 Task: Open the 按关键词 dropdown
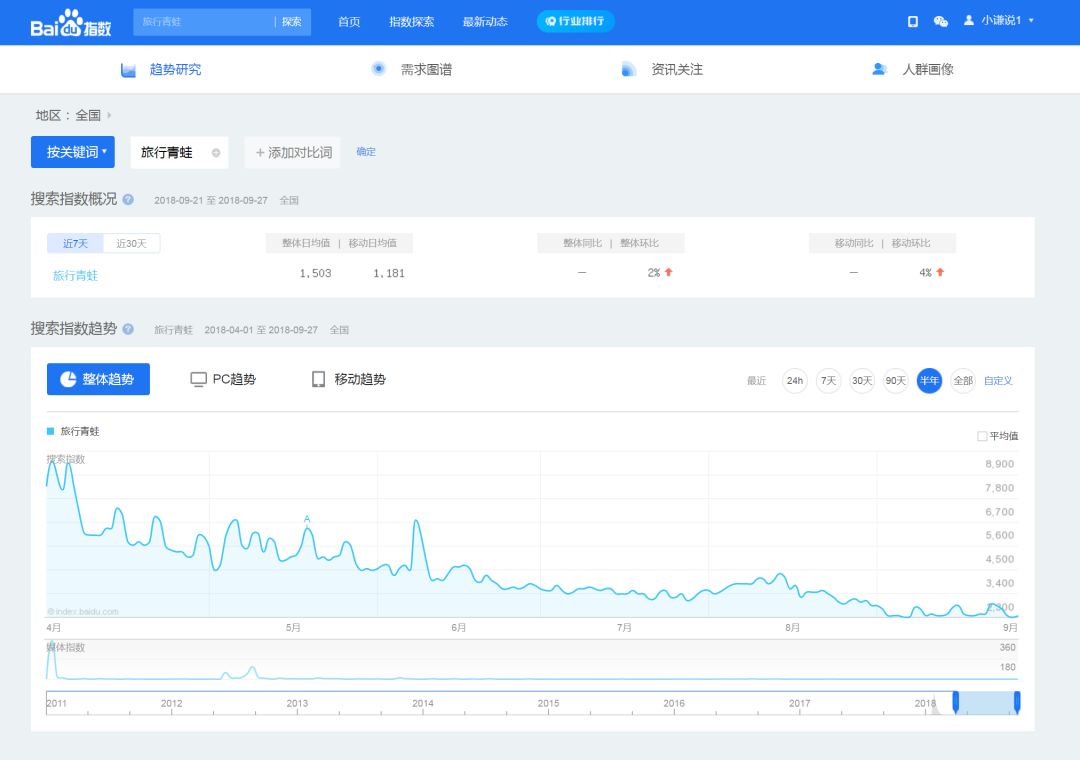(x=72, y=152)
